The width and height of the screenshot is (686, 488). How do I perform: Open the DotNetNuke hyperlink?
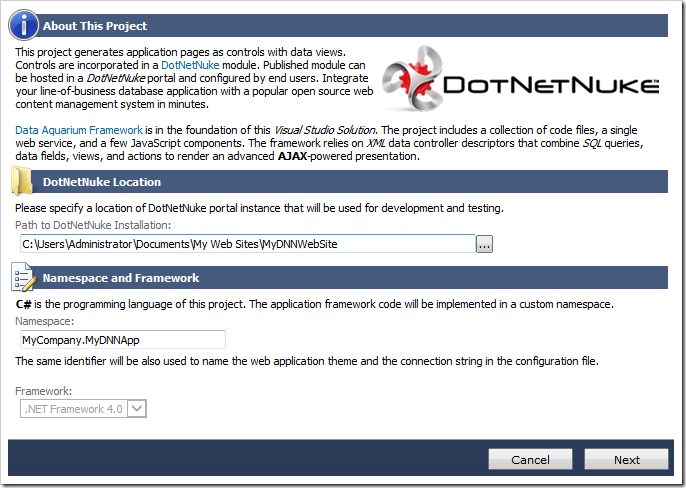pos(190,65)
